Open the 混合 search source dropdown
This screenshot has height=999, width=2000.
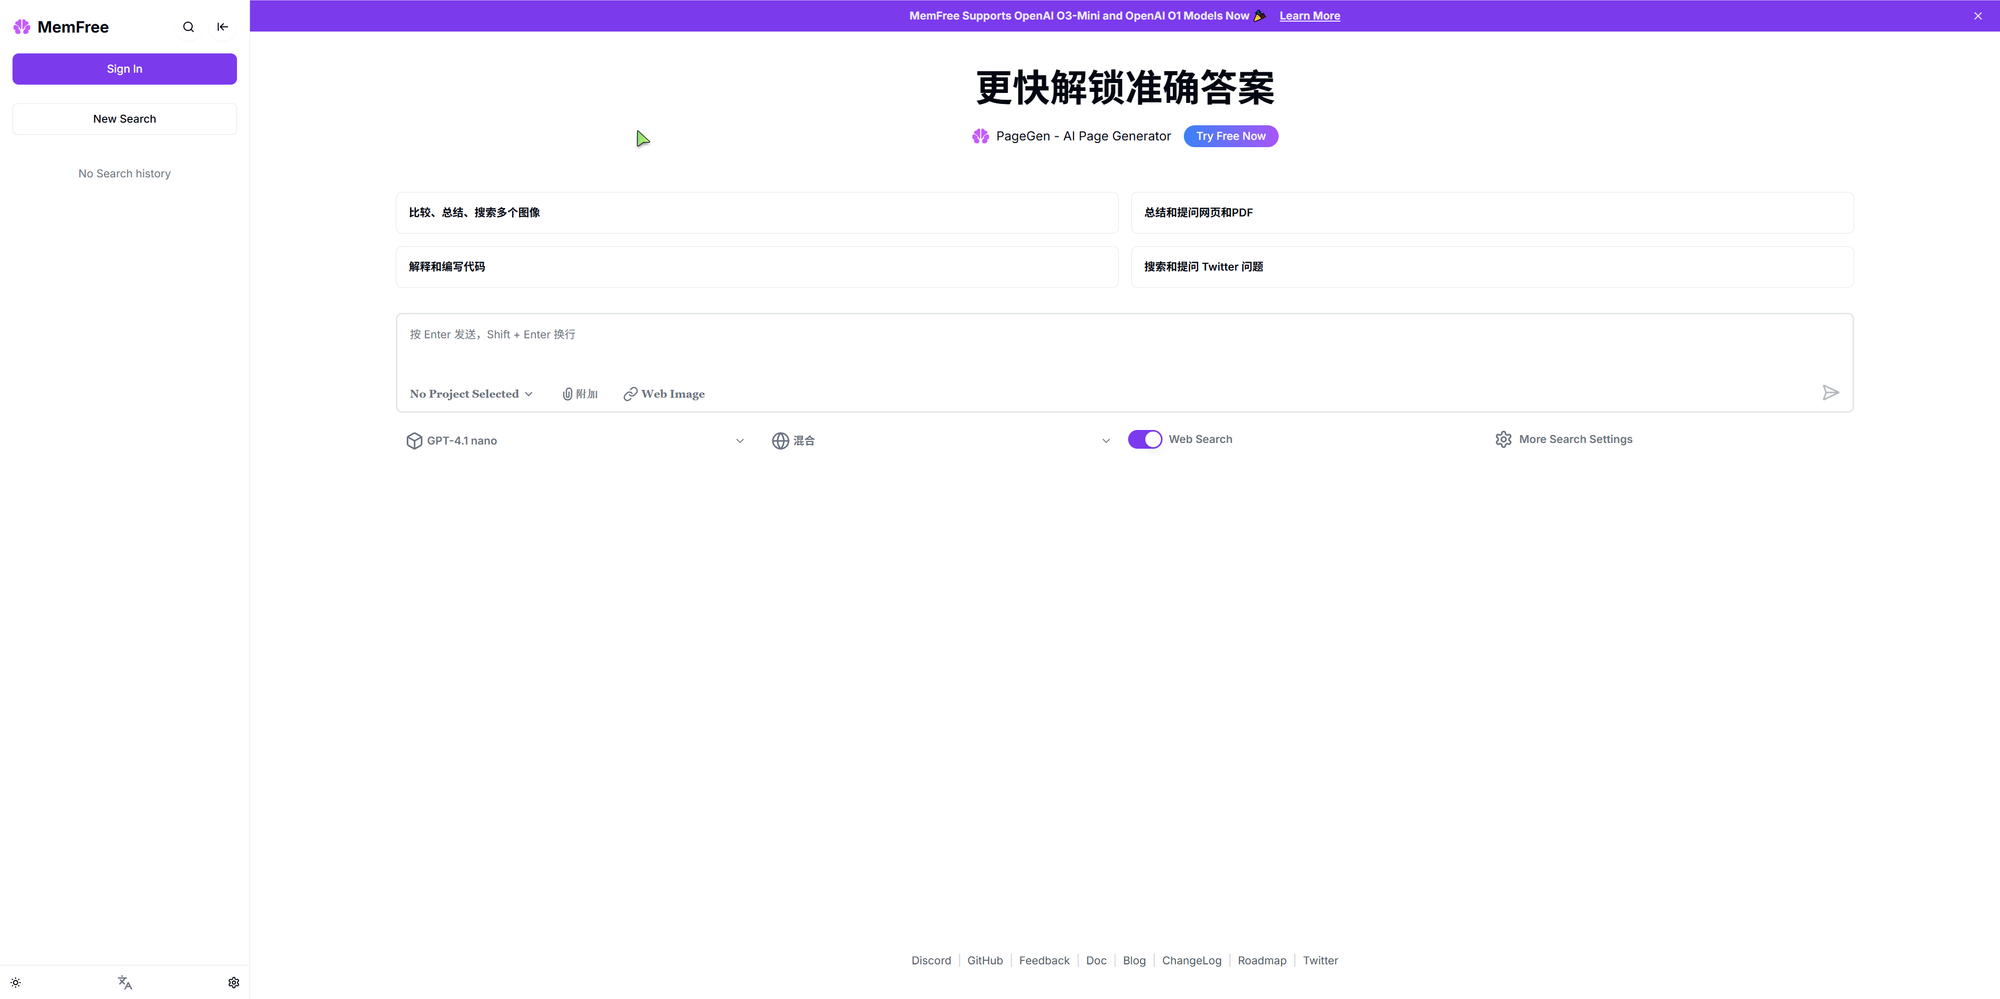click(941, 441)
